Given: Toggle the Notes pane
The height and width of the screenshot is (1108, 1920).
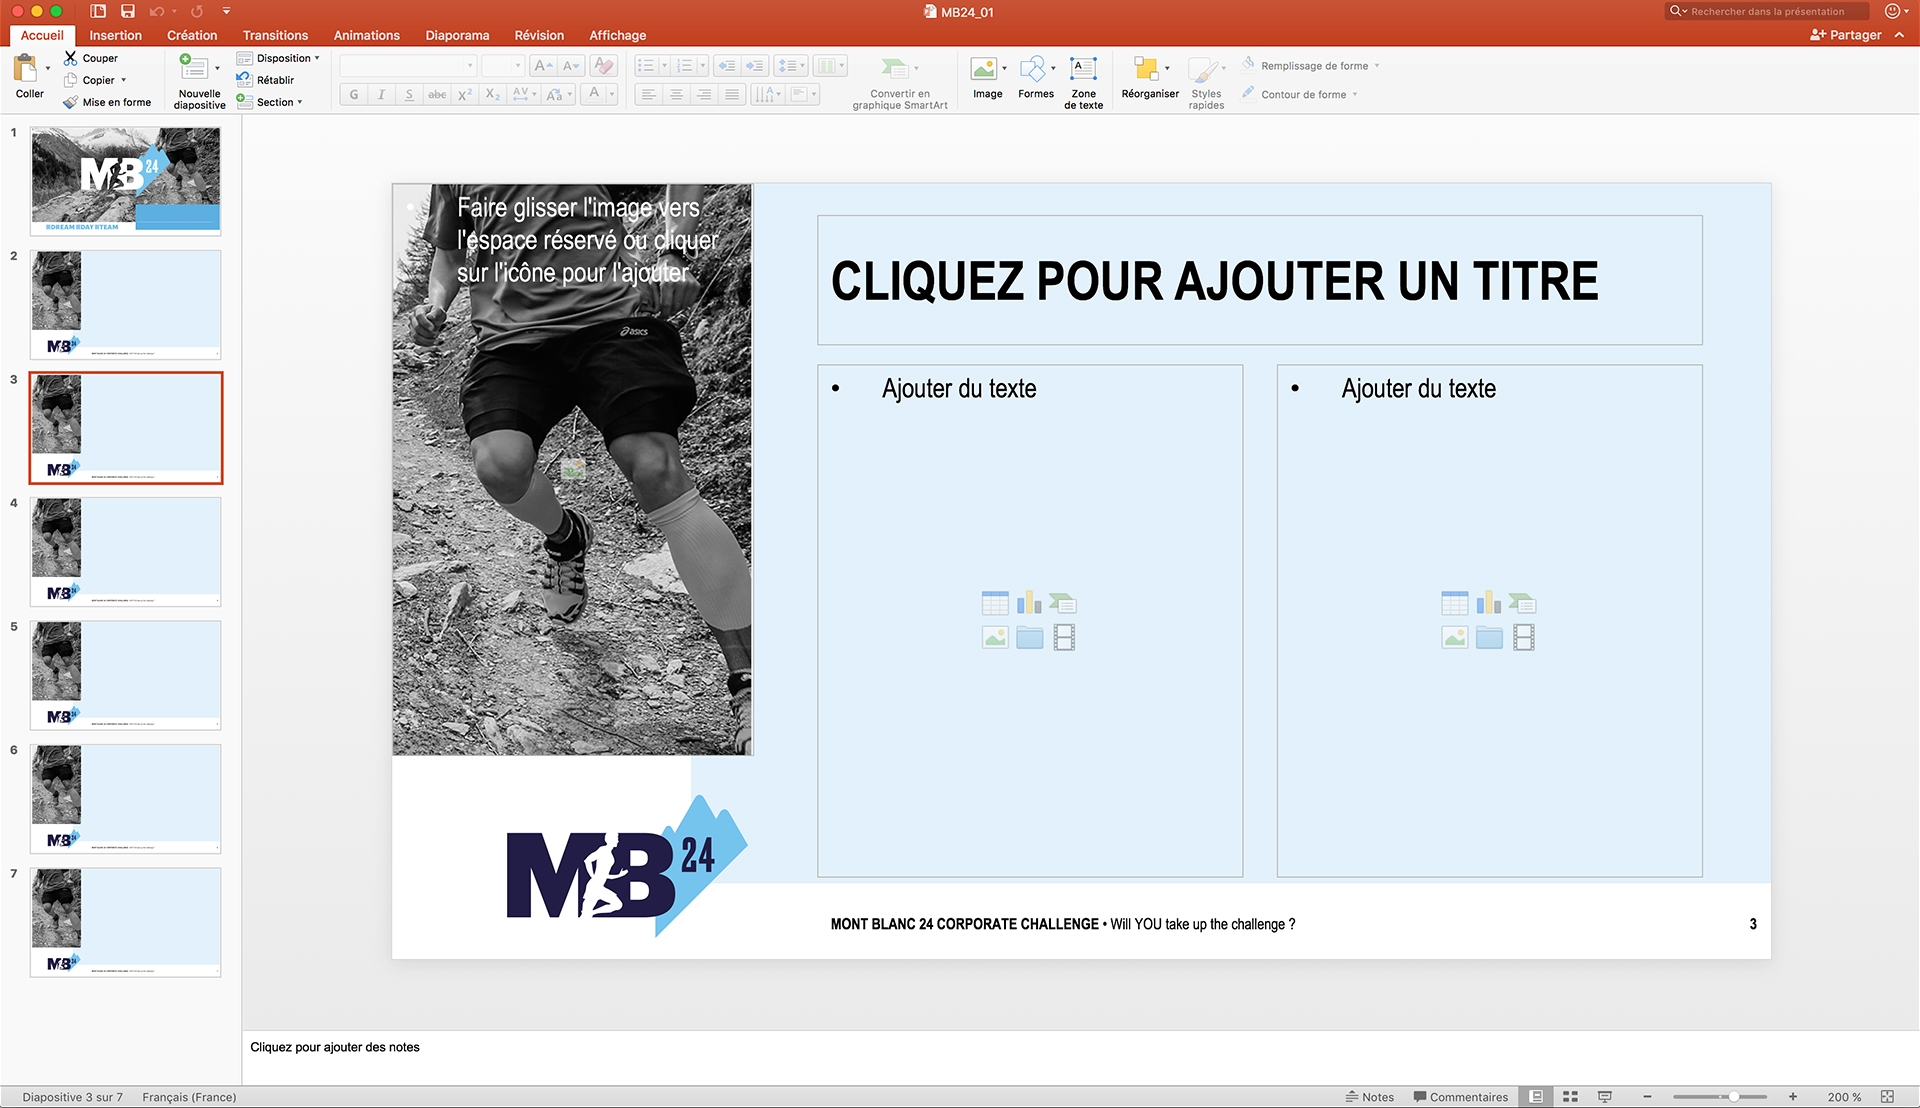Looking at the screenshot, I should point(1369,1097).
